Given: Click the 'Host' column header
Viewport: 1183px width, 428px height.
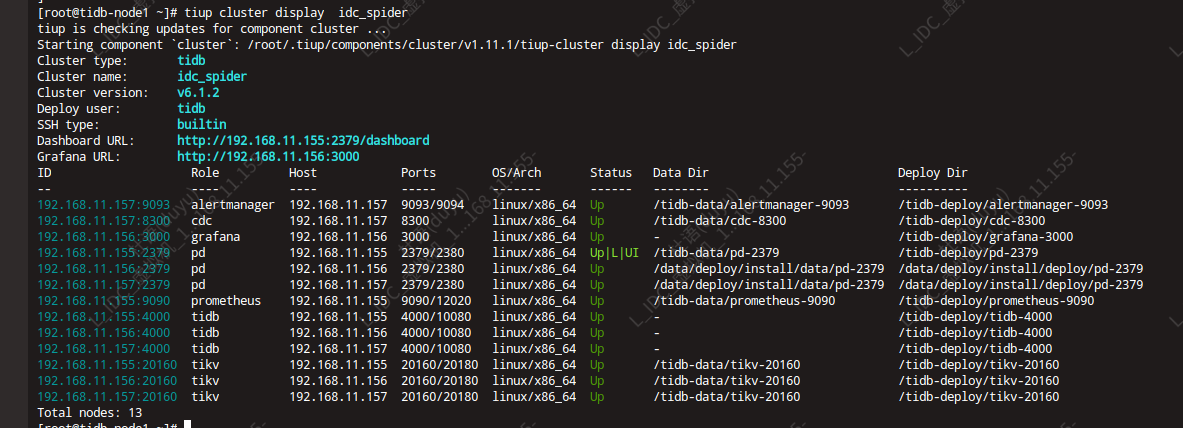Looking at the screenshot, I should pos(303,173).
